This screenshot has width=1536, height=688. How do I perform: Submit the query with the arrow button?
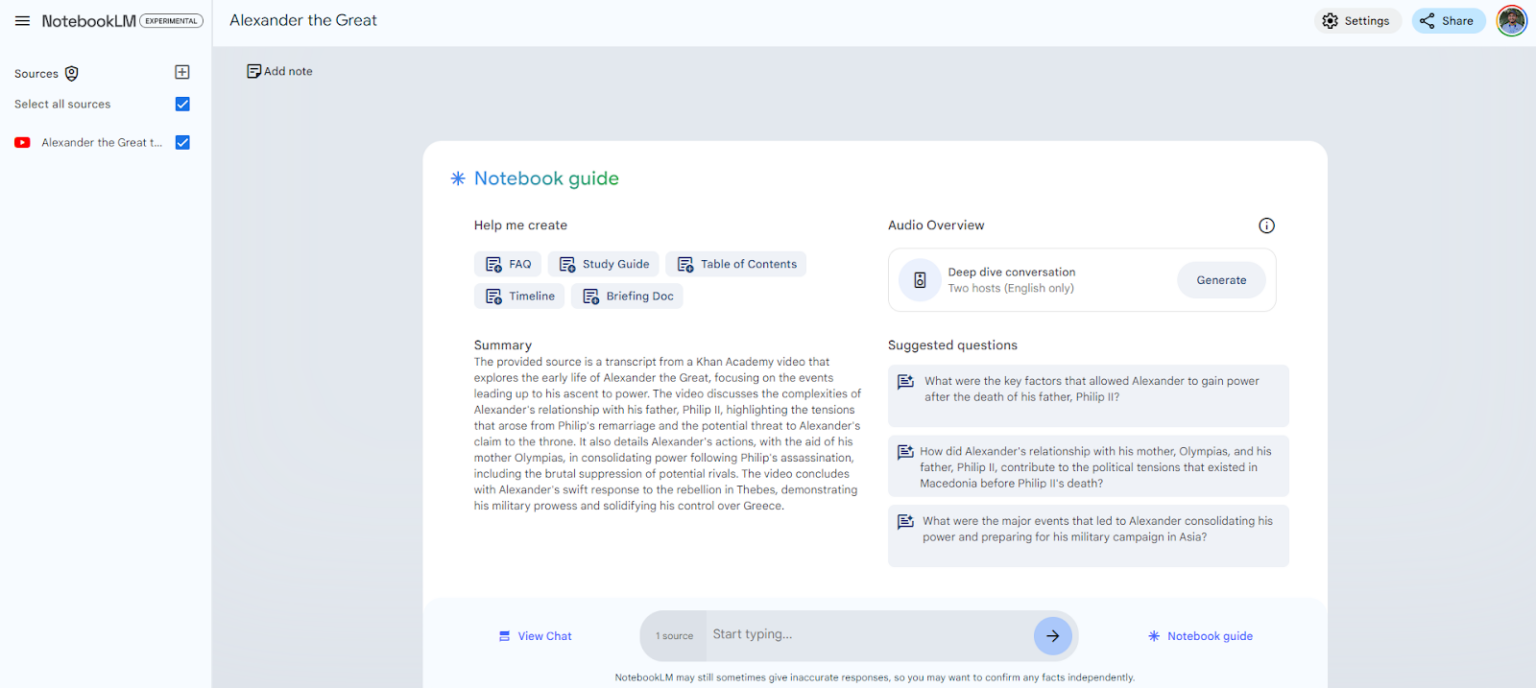(1052, 636)
